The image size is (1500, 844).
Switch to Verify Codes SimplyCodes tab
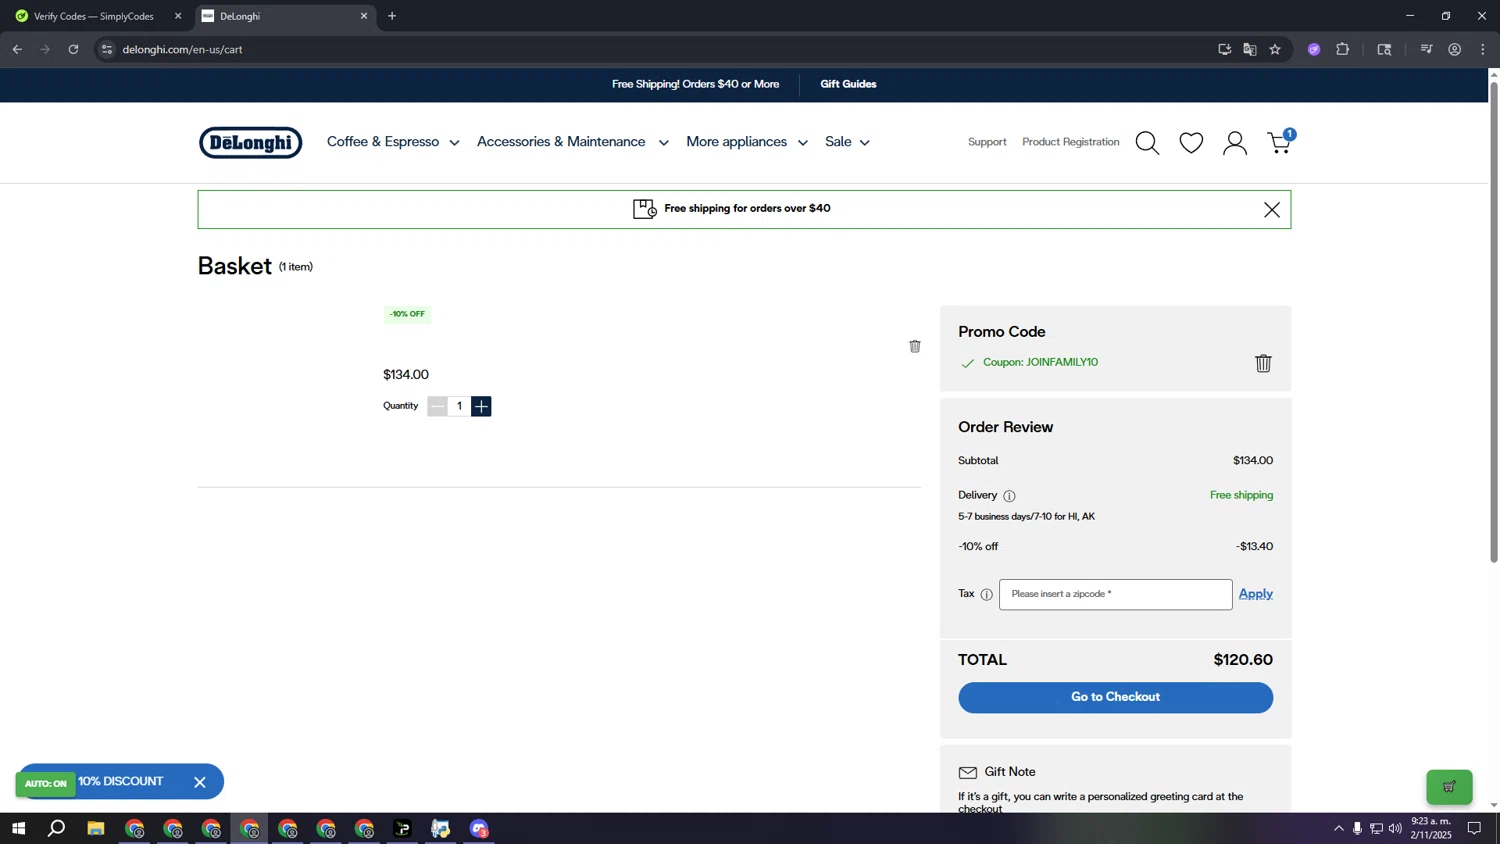coord(93,16)
